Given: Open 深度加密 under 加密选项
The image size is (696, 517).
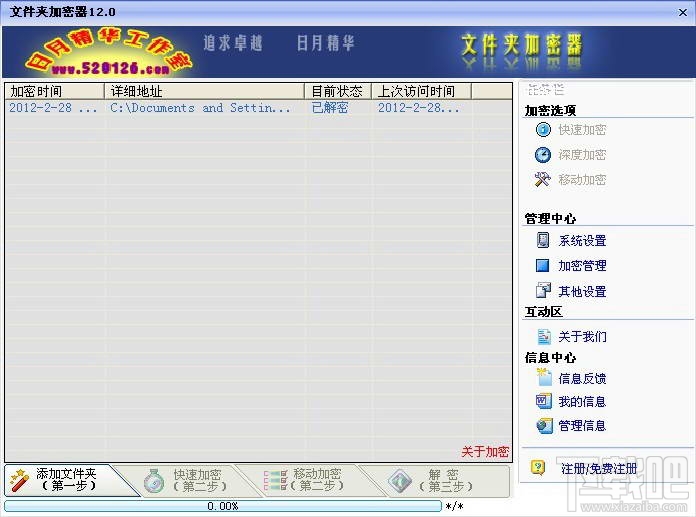Looking at the screenshot, I should [582, 154].
